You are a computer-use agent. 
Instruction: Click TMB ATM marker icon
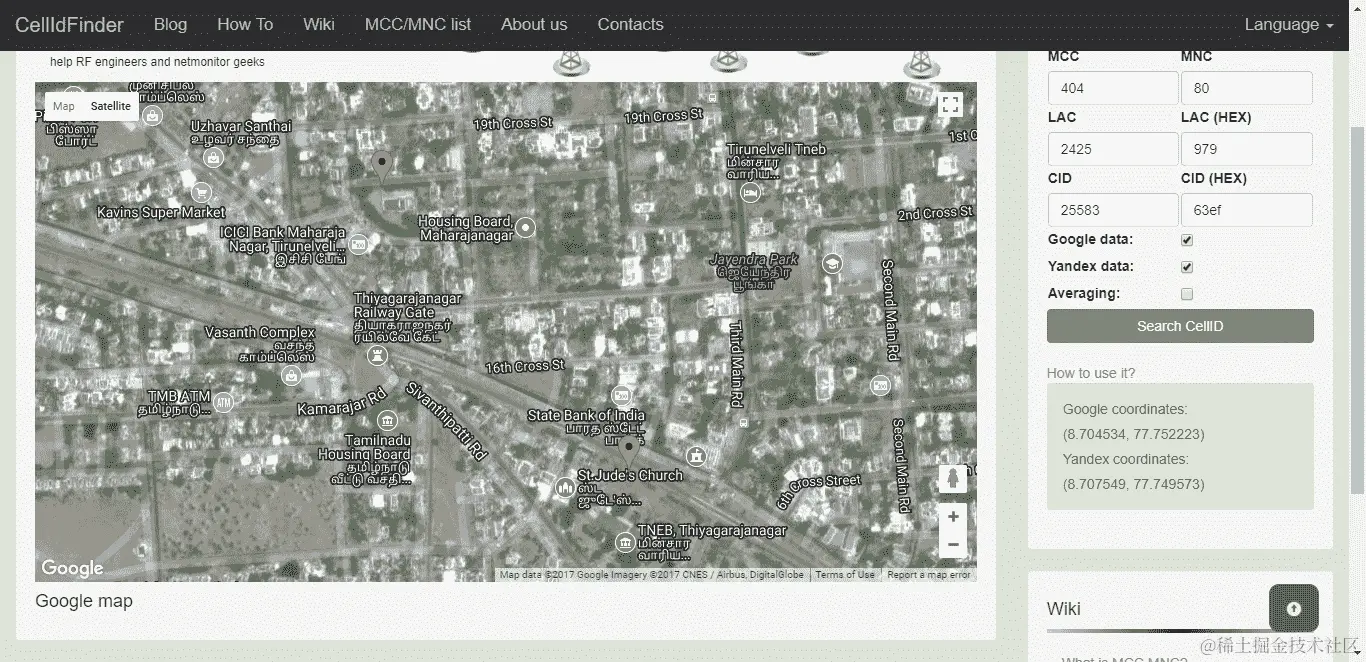[x=223, y=403]
